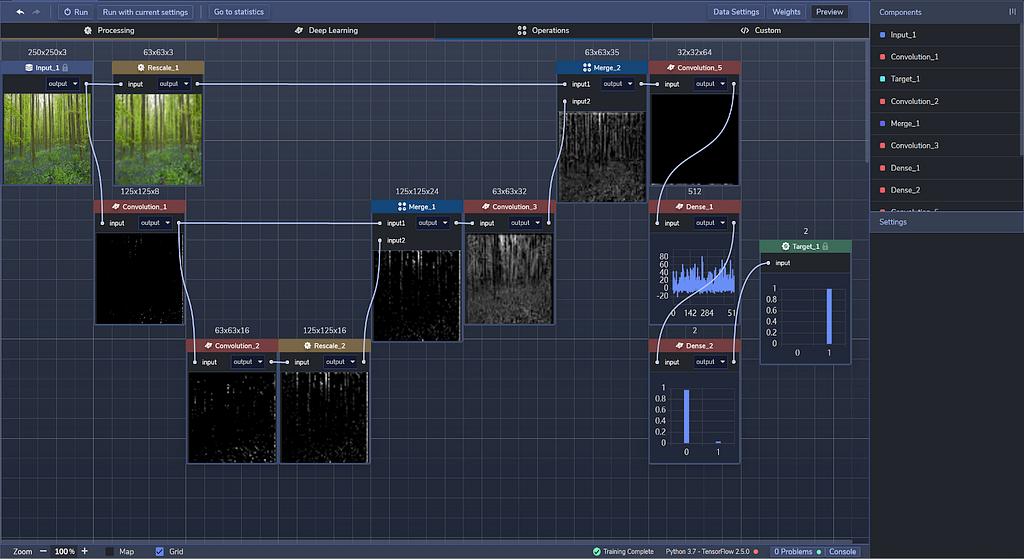Click the Target_1 node lock icon
Viewport: 1024px width, 559px height.
tap(825, 246)
